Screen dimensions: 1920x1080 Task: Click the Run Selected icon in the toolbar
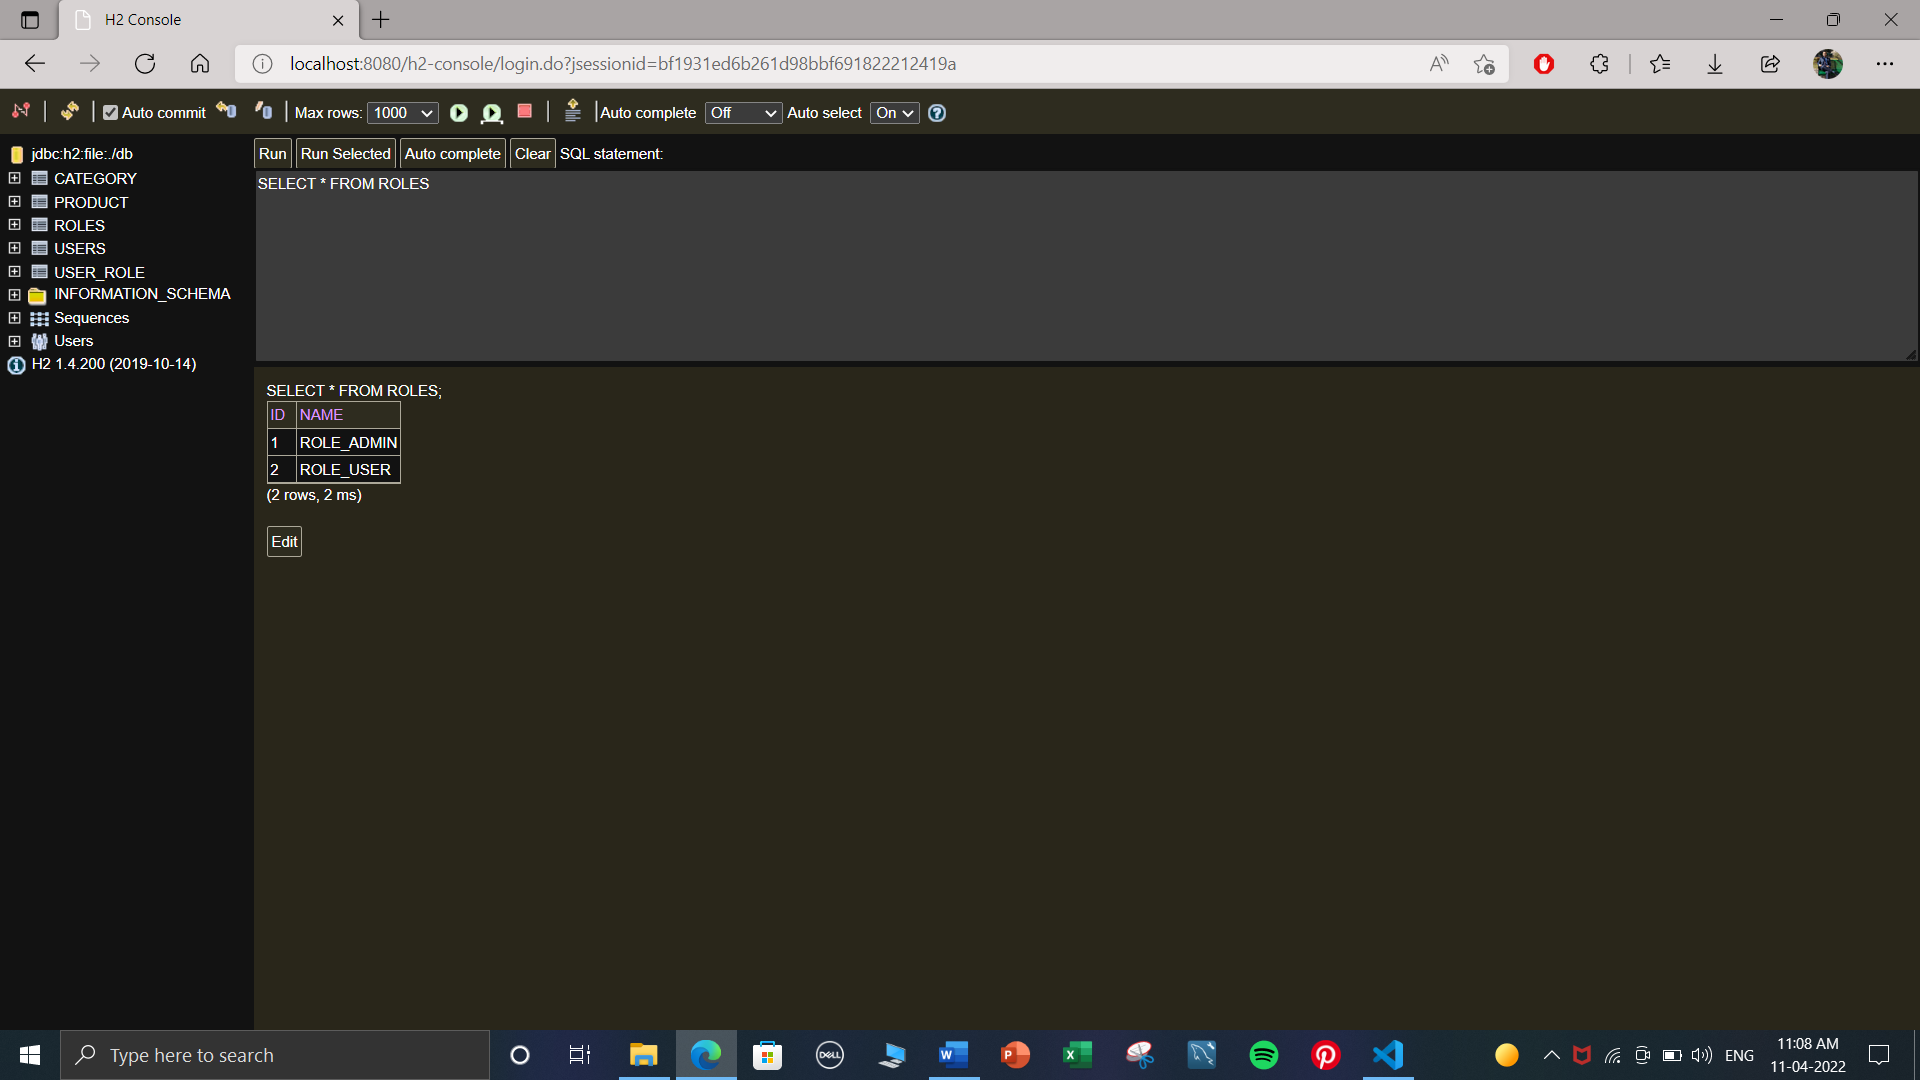pyautogui.click(x=491, y=113)
